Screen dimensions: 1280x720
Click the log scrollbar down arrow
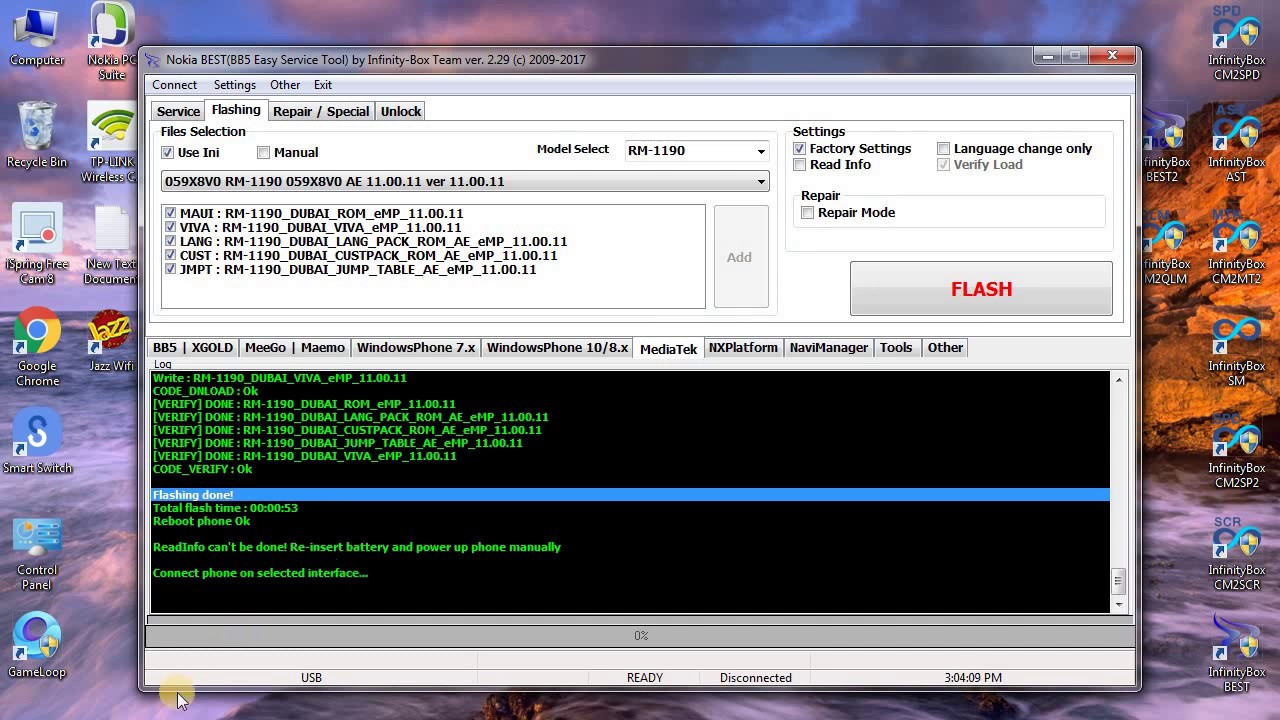click(x=1118, y=604)
